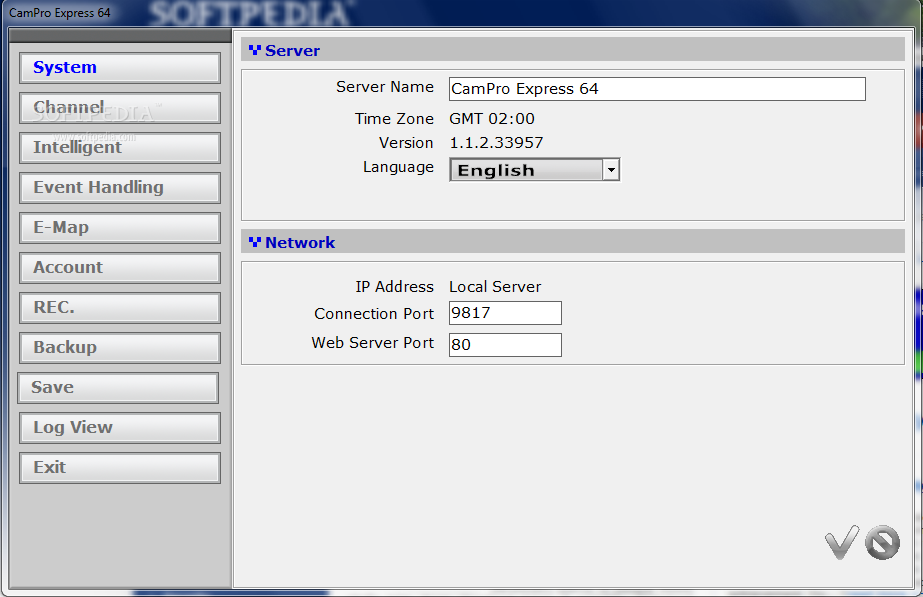Switch to the E-Map page
Screen dimensions: 923x597
(x=120, y=228)
